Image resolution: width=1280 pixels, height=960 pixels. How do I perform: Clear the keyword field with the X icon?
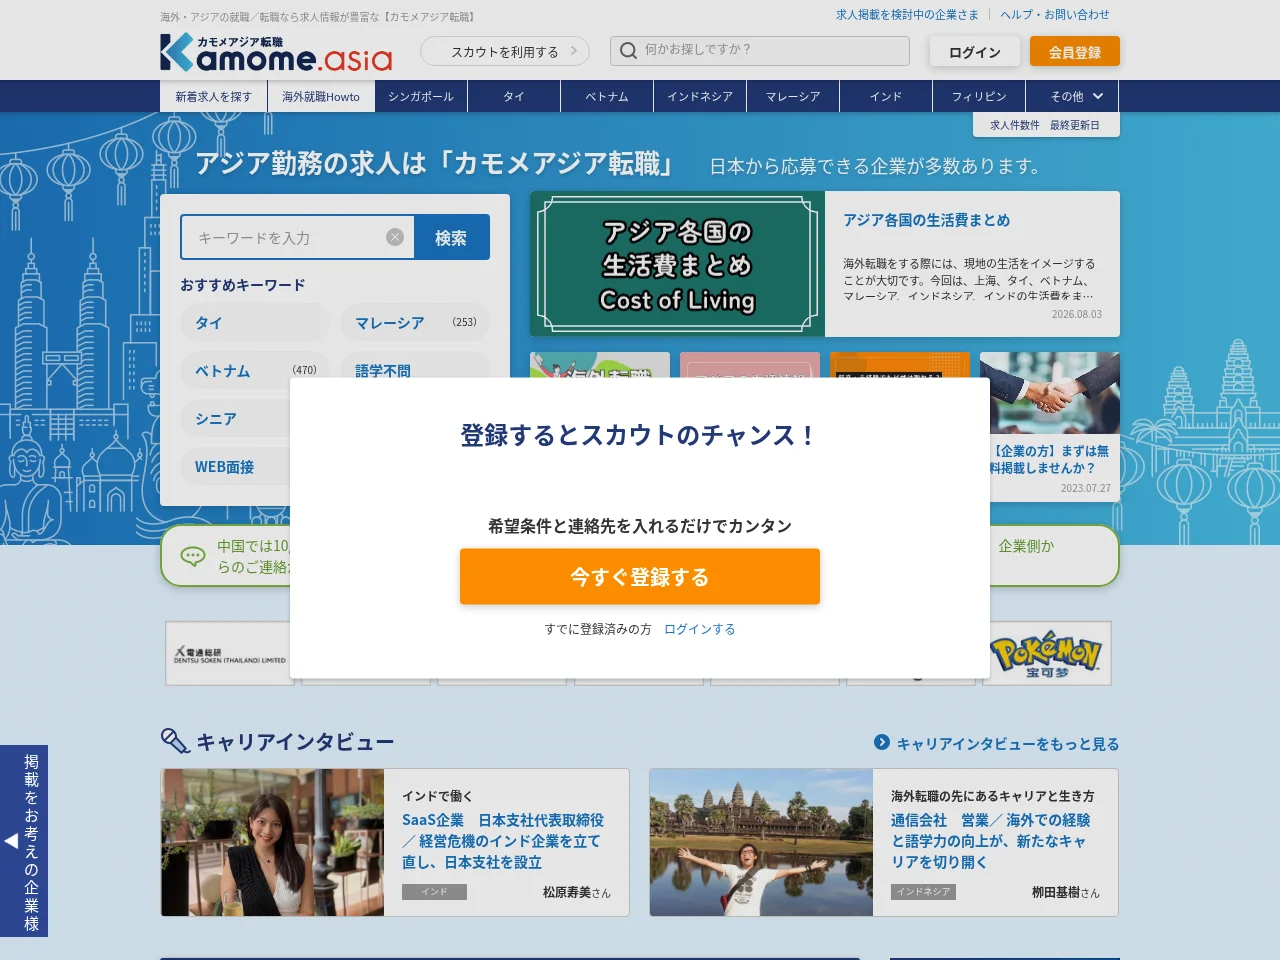(395, 237)
